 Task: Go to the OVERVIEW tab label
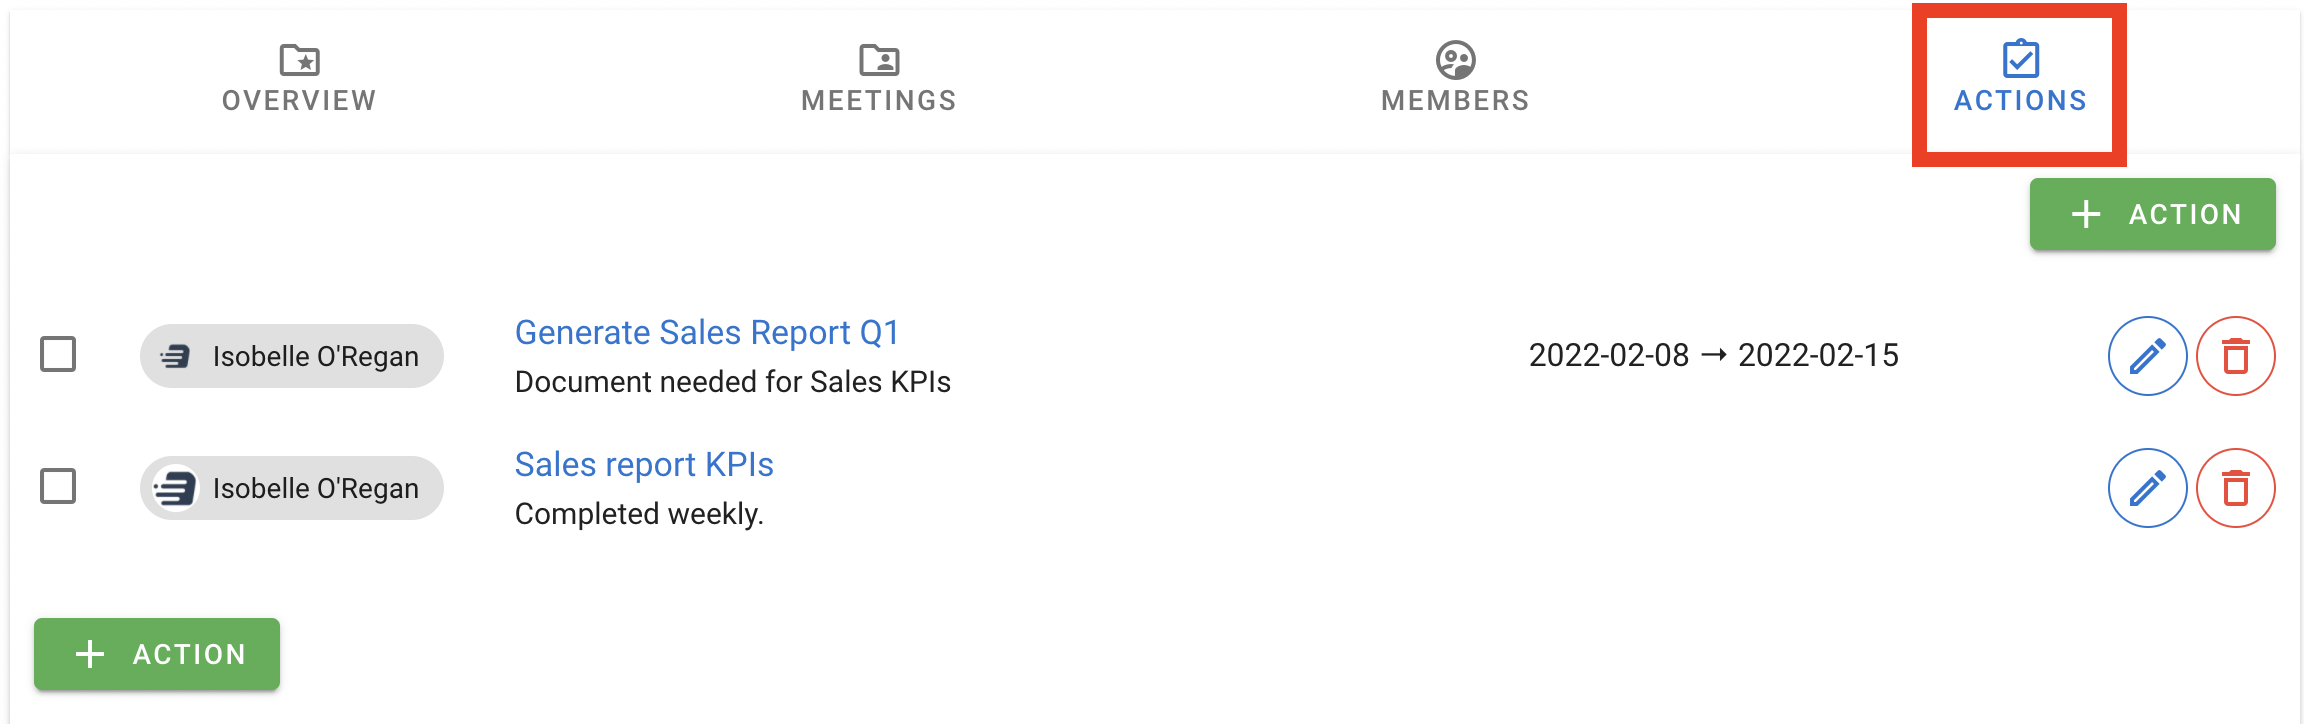[299, 100]
